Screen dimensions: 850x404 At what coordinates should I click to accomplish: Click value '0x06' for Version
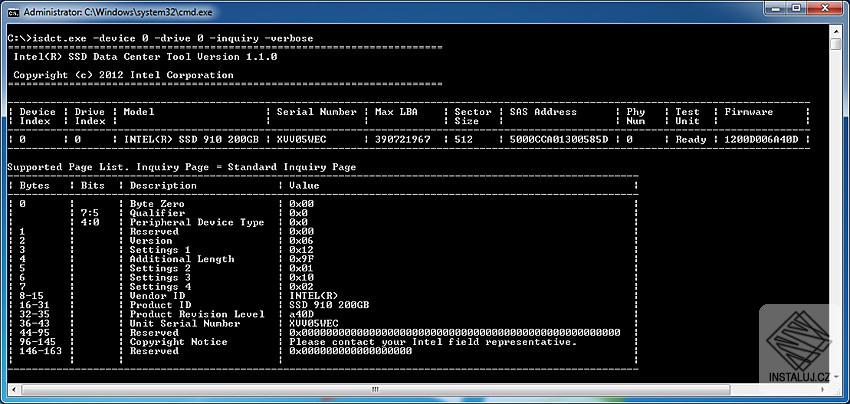click(301, 241)
